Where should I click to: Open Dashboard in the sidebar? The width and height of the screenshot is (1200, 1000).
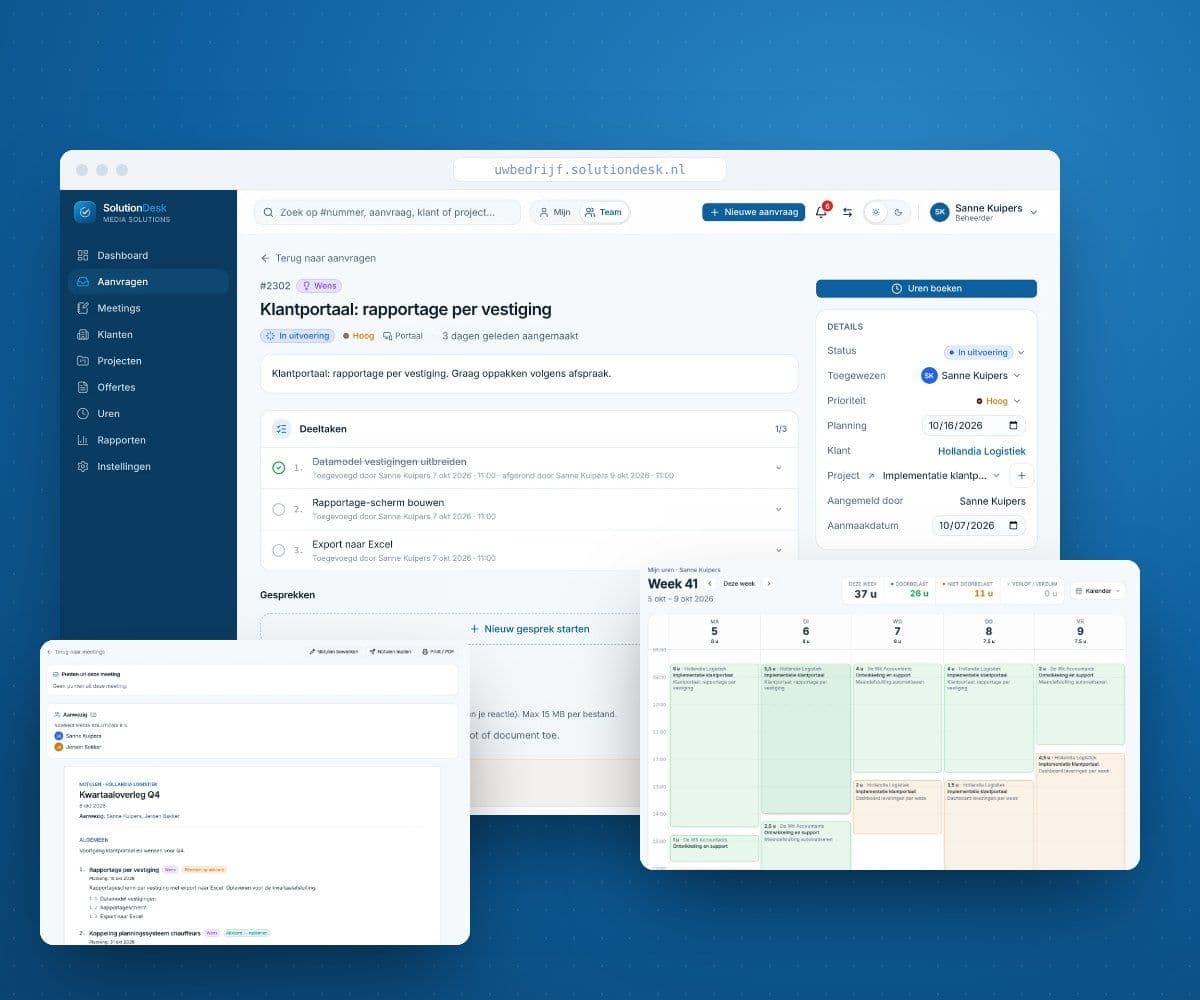click(148, 255)
